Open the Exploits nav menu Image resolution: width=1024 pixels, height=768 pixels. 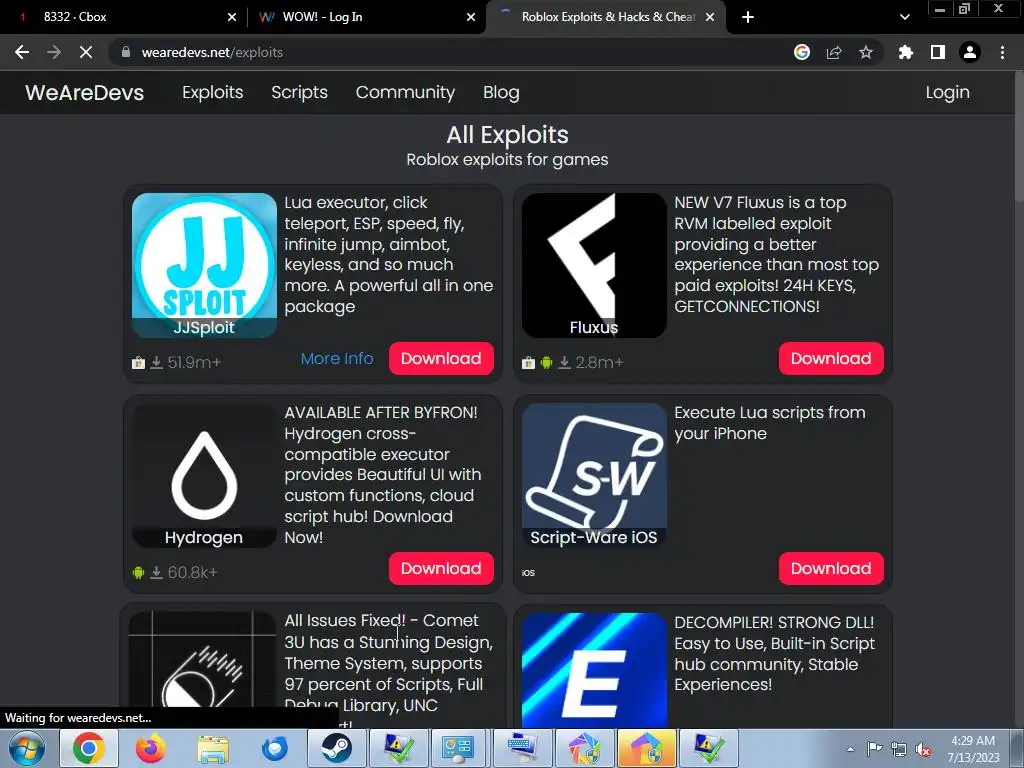click(x=212, y=92)
